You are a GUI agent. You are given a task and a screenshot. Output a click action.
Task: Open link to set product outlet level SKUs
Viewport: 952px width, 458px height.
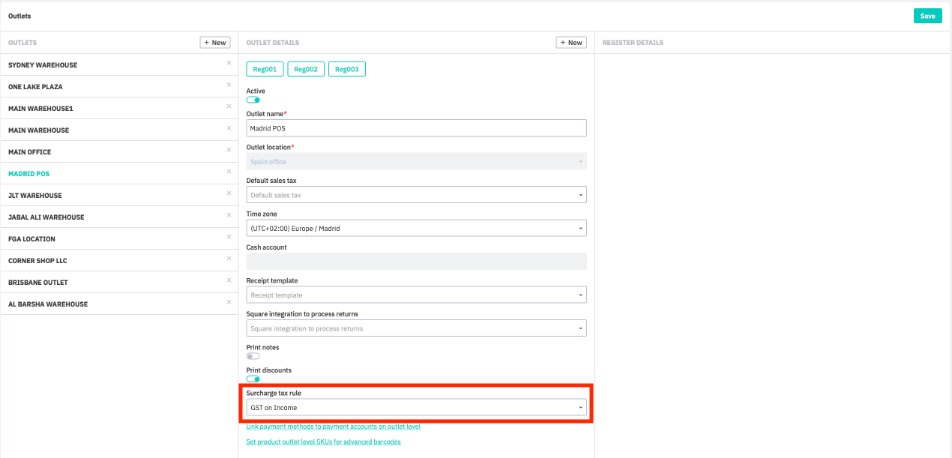click(x=323, y=441)
